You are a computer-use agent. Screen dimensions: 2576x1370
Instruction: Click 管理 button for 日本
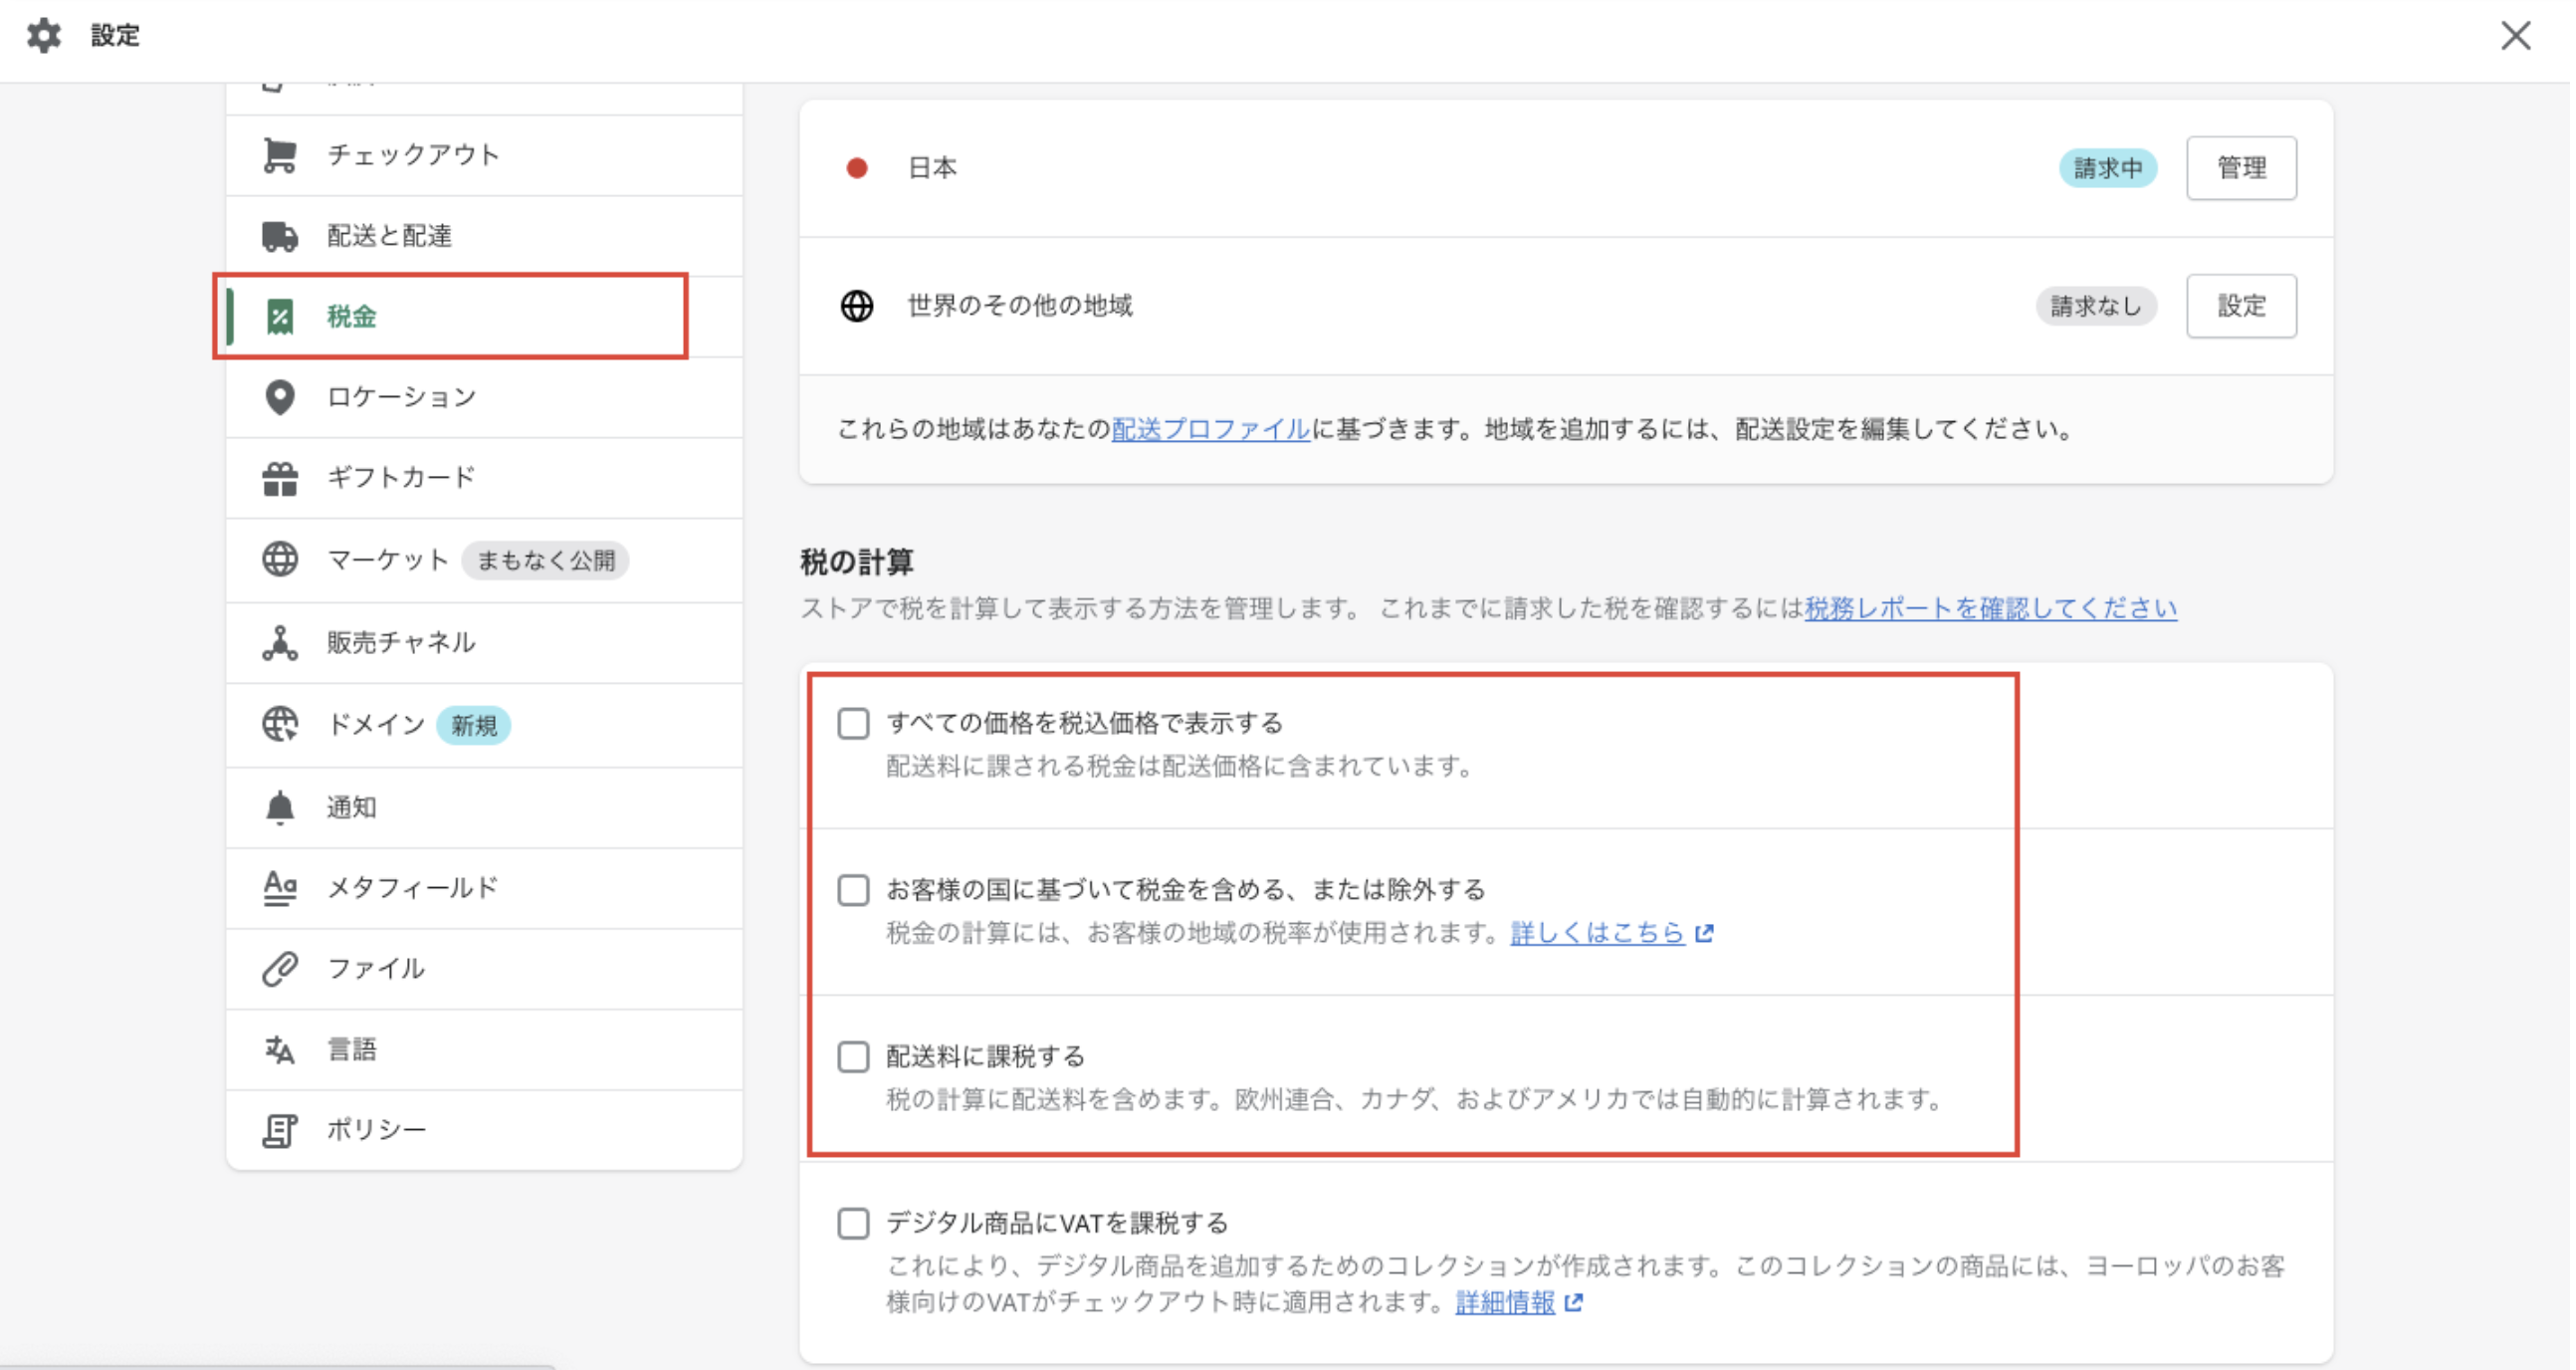click(x=2241, y=168)
